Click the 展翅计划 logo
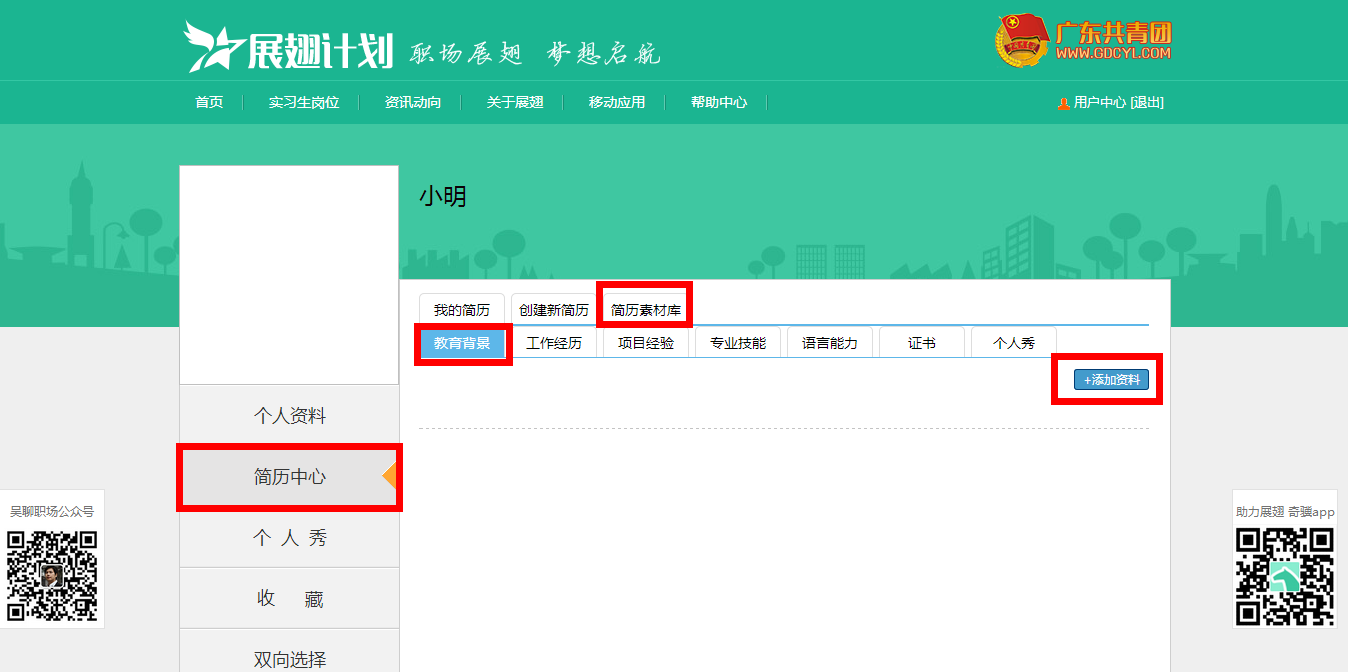1348x672 pixels. pyautogui.click(x=289, y=47)
